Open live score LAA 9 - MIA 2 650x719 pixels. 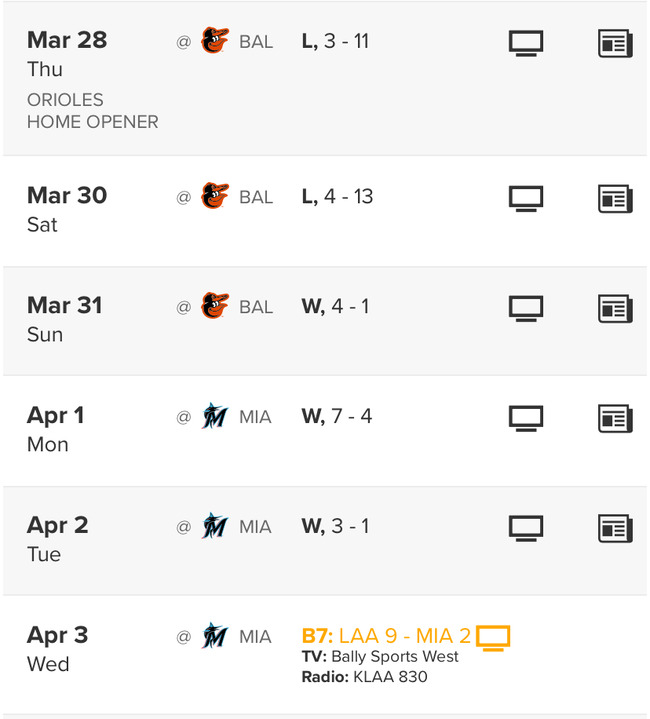tap(386, 636)
